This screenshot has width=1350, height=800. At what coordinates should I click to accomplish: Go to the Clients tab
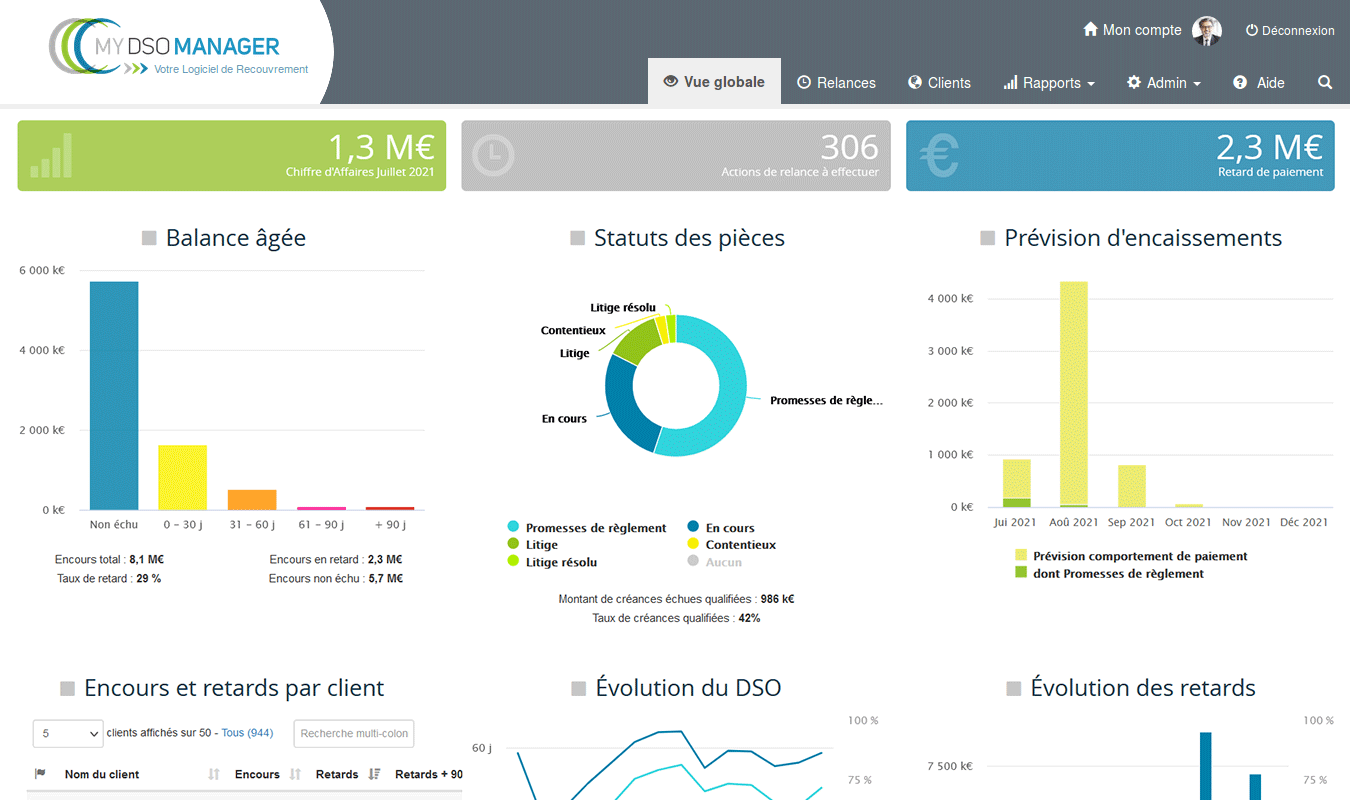pyautogui.click(x=939, y=83)
